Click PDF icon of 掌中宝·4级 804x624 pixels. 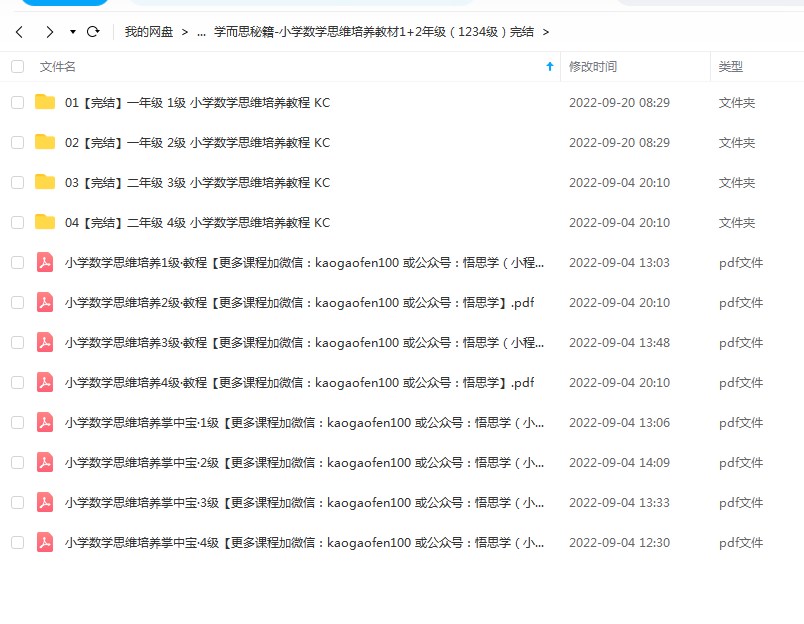coord(45,542)
